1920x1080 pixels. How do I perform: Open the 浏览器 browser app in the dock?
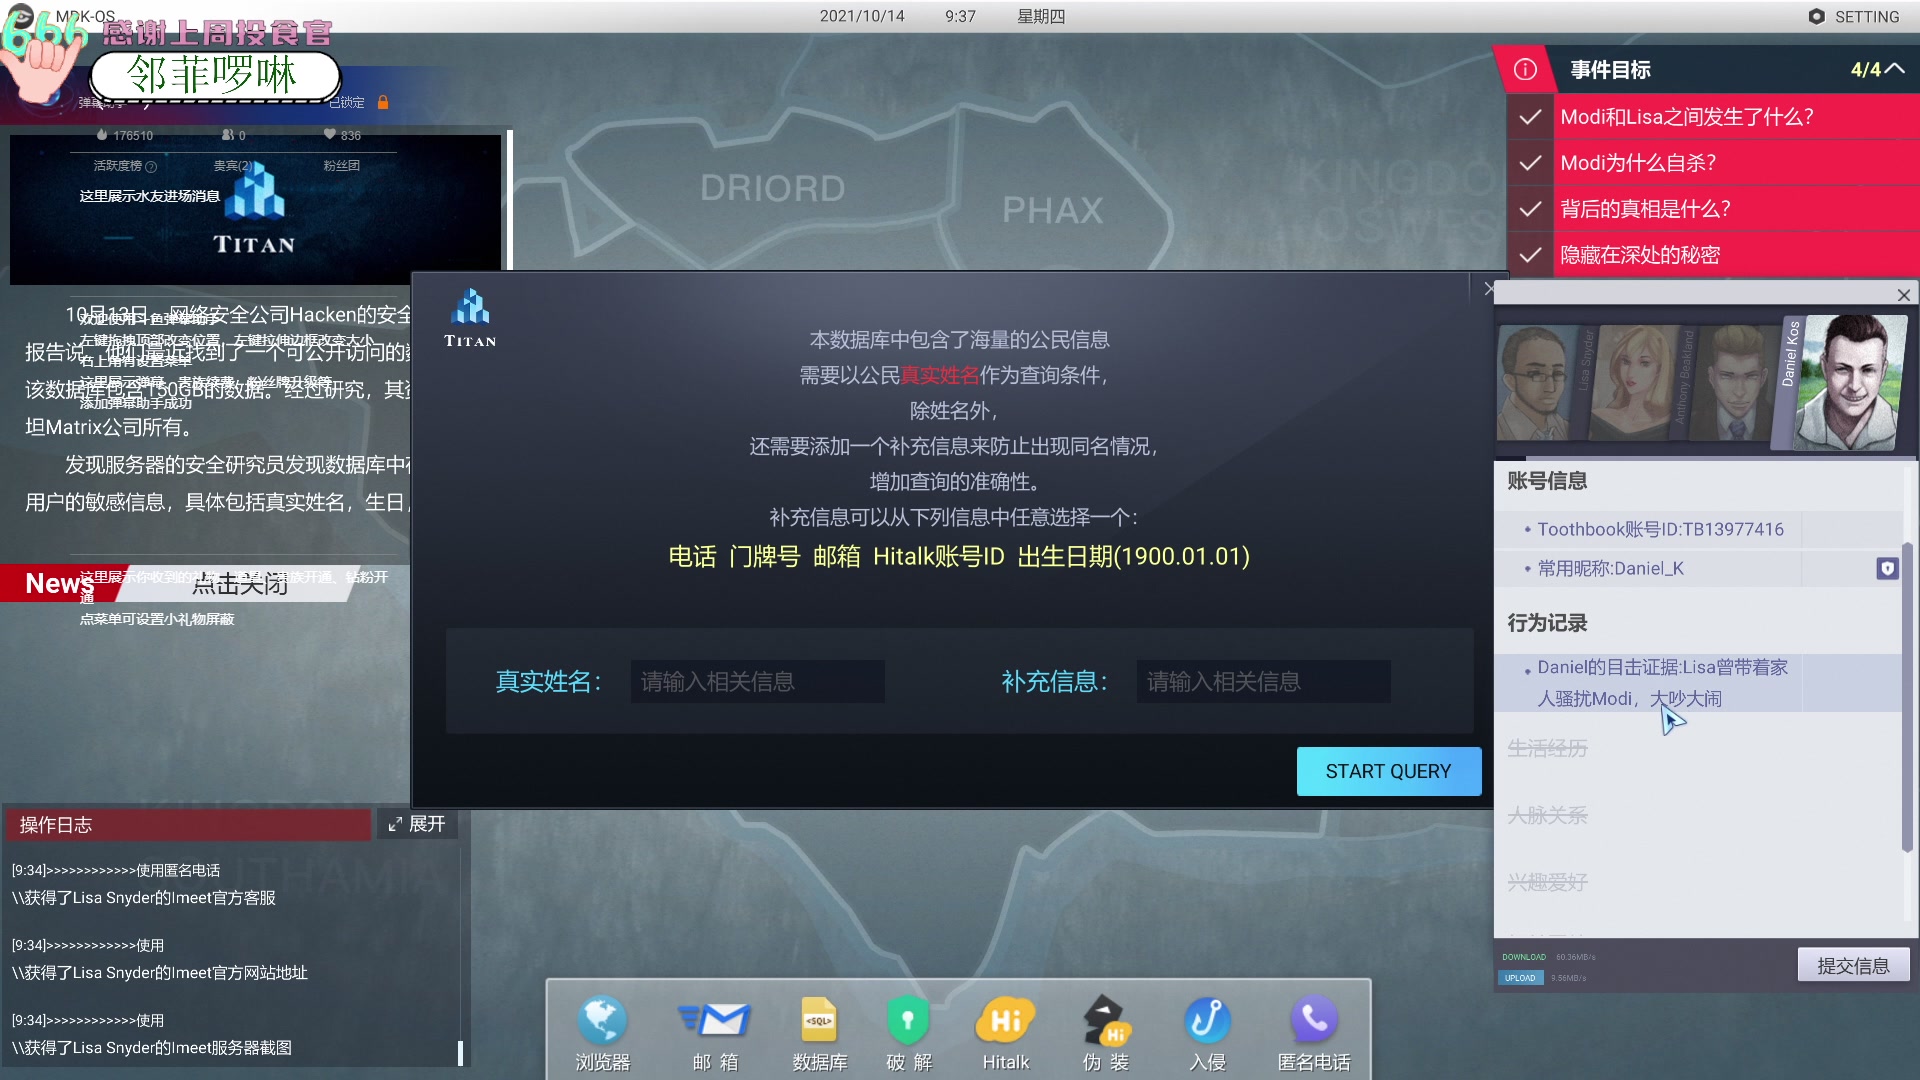click(x=602, y=1033)
